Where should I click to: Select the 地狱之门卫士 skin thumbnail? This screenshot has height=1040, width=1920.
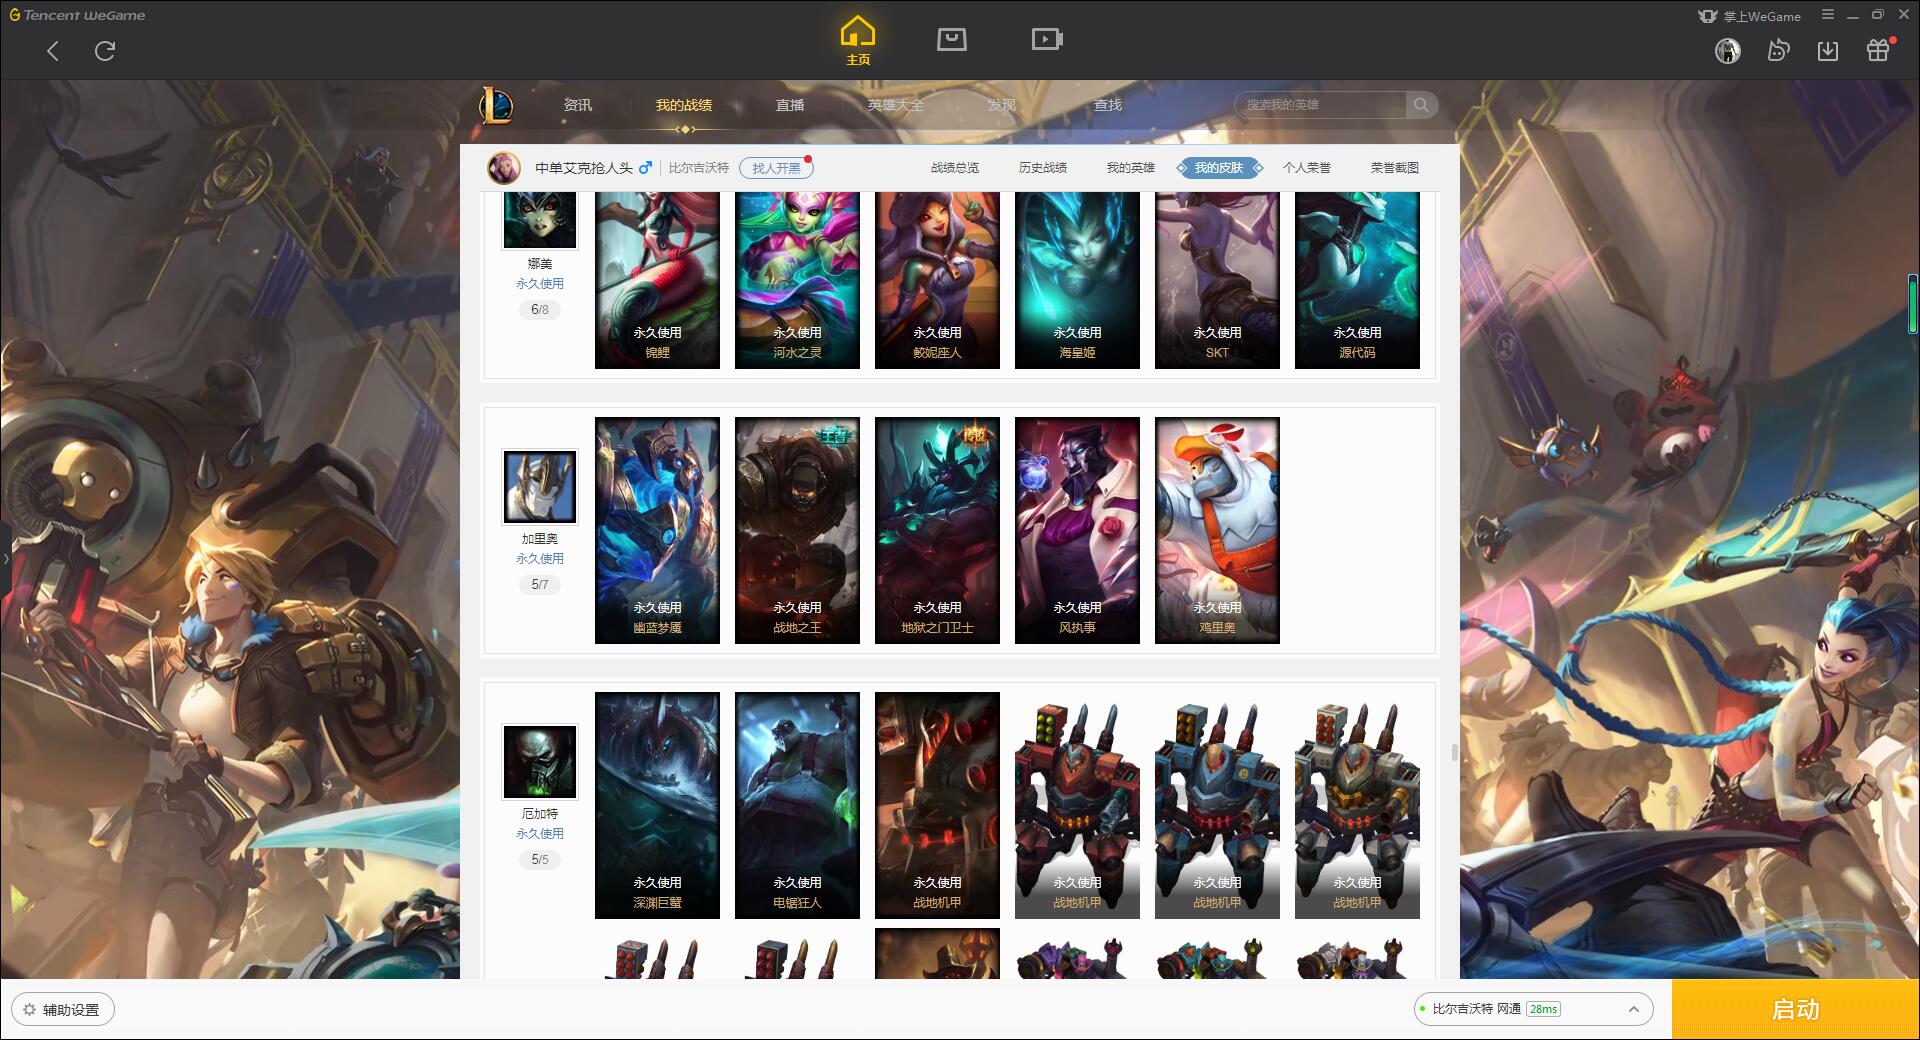coord(937,530)
